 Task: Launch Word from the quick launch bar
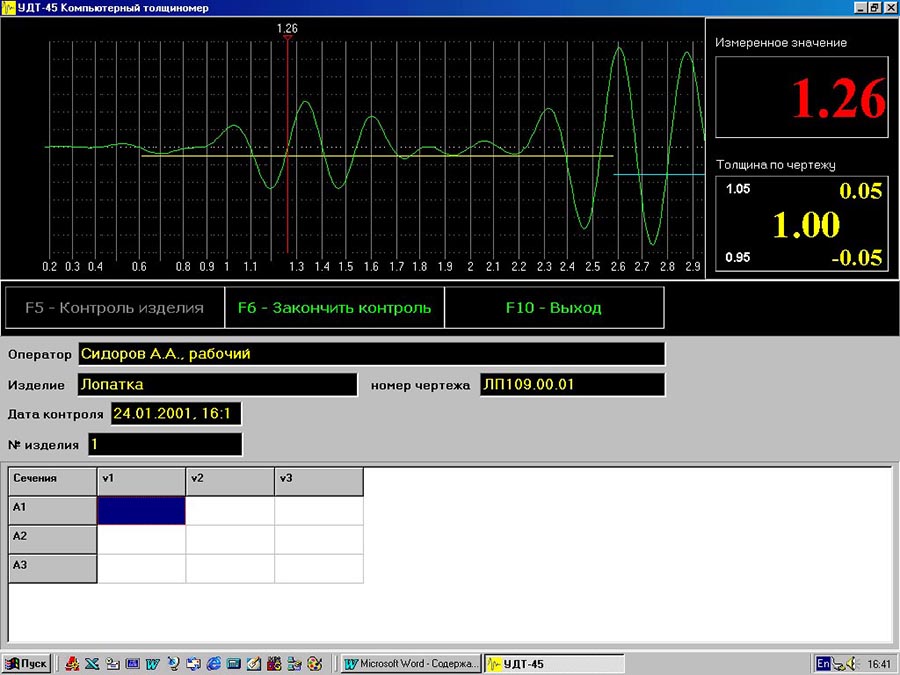coord(152,664)
